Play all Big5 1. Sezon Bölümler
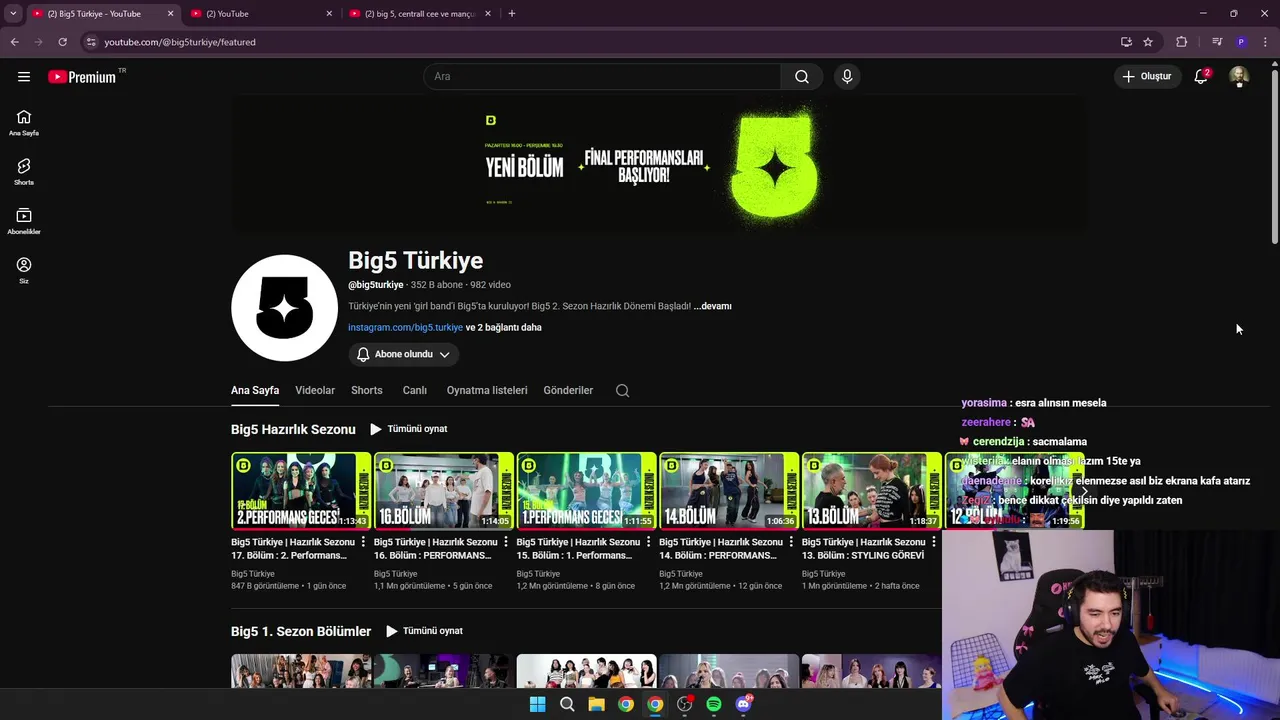 424,631
